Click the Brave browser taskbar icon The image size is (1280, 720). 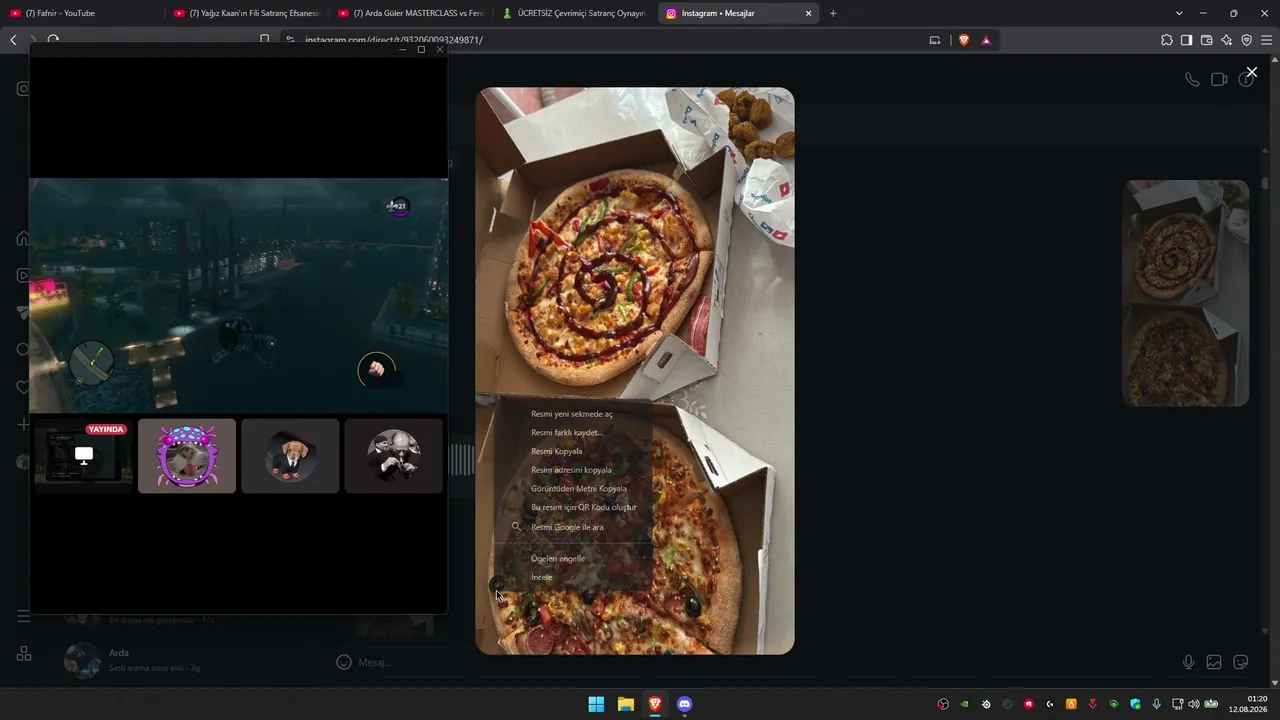point(655,704)
